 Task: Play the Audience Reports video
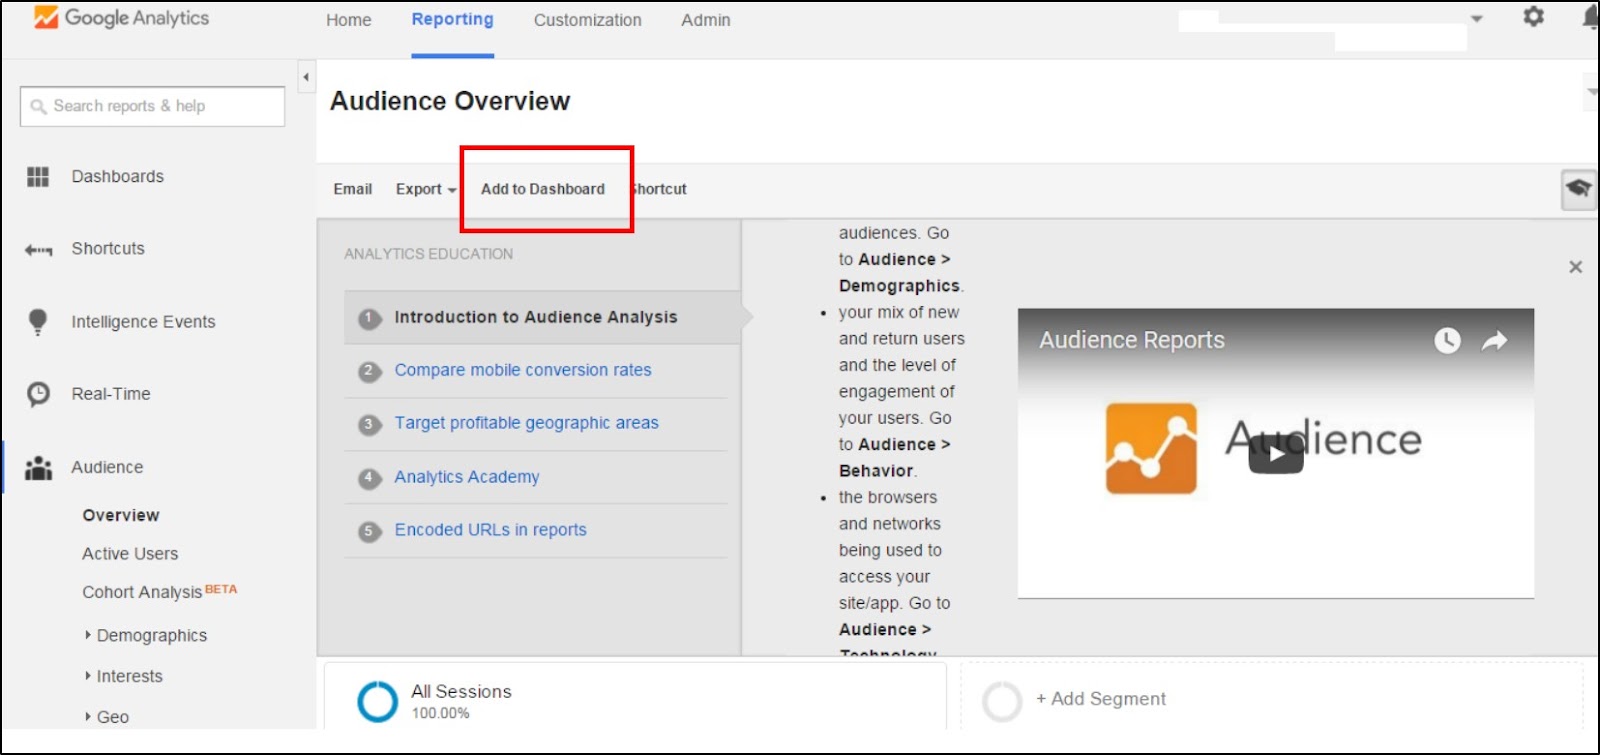1276,454
